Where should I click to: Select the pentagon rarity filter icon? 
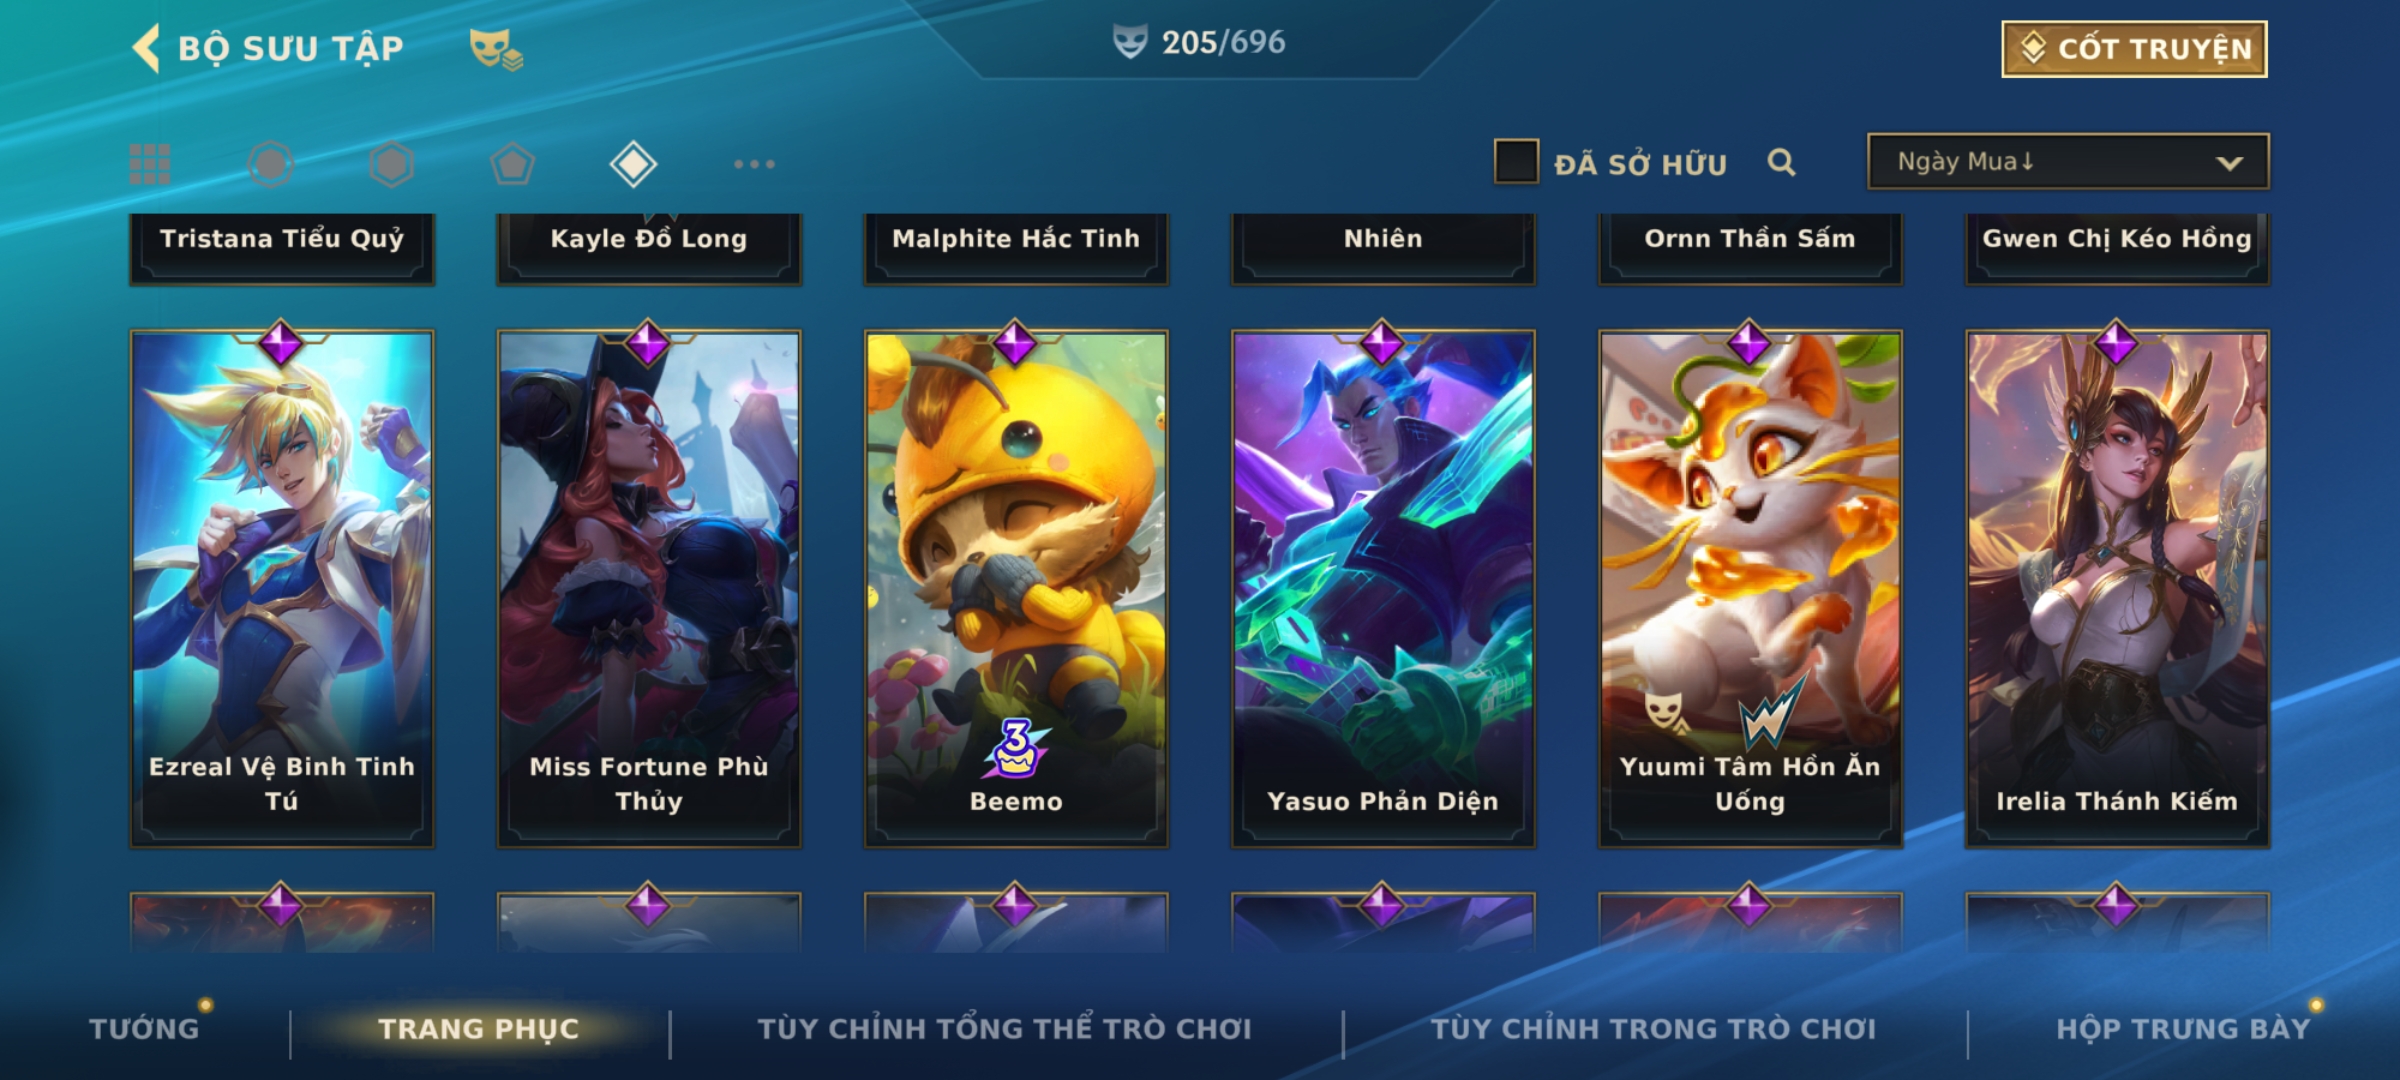click(512, 164)
